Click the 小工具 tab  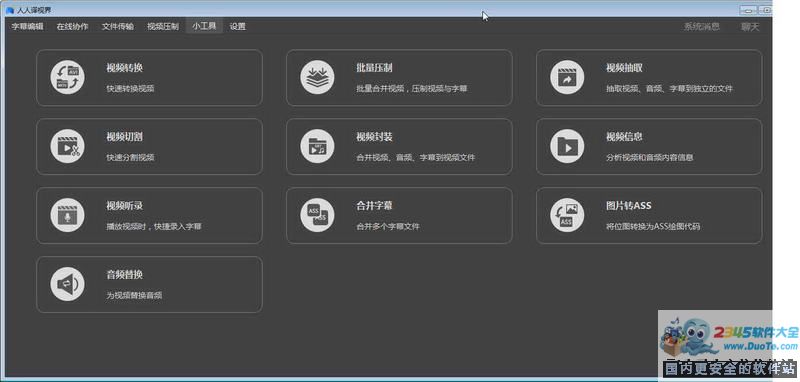[204, 26]
